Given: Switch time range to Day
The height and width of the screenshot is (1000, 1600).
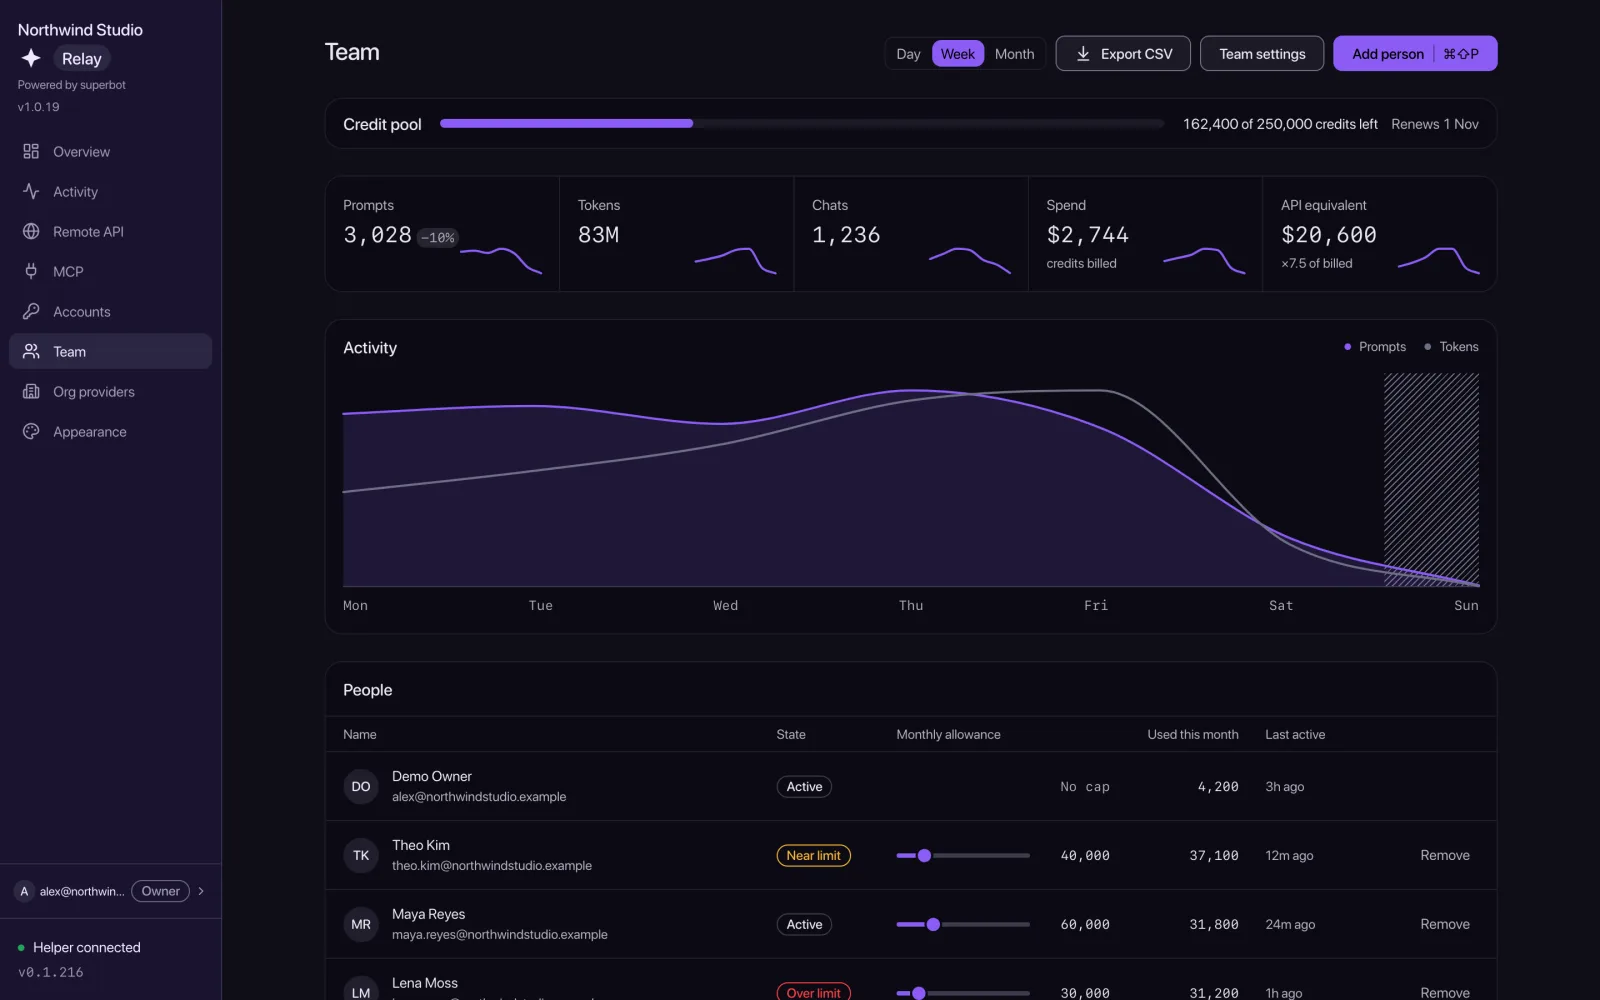Looking at the screenshot, I should (908, 54).
